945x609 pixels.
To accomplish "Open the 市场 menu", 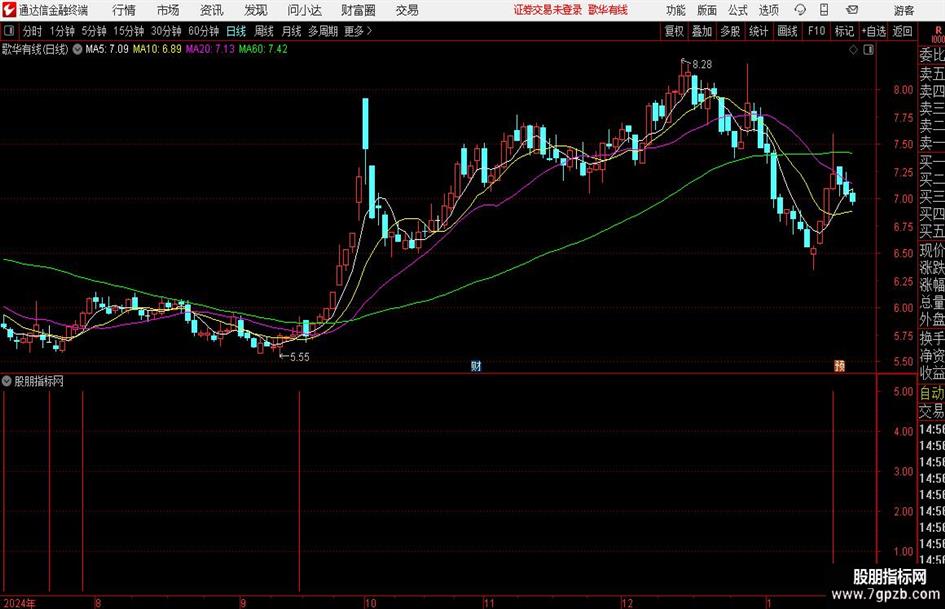I will [x=168, y=10].
